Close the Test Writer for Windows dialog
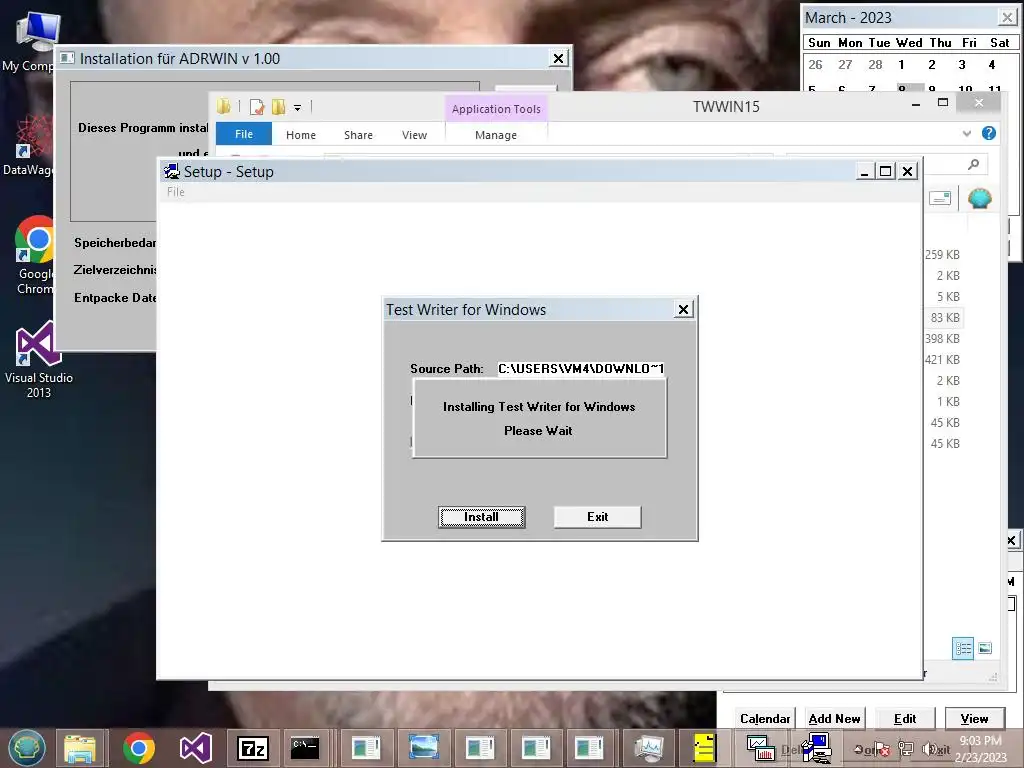The image size is (1024, 768). (x=683, y=310)
